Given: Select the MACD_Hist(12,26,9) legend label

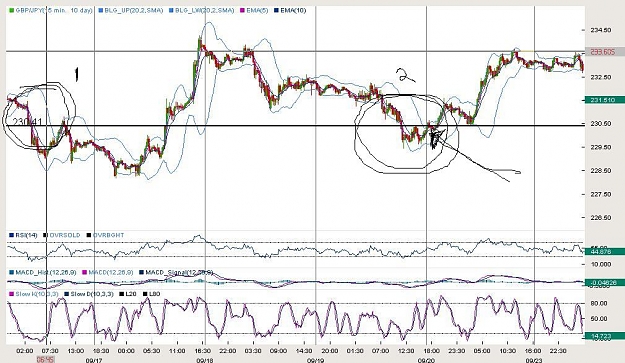Looking at the screenshot, I should click(45, 273).
